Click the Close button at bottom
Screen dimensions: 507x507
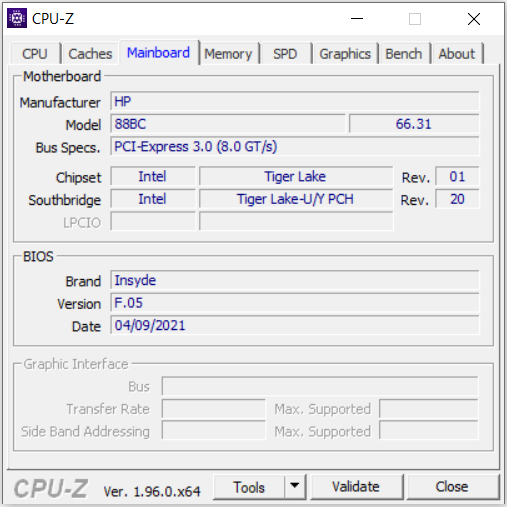tap(452, 487)
